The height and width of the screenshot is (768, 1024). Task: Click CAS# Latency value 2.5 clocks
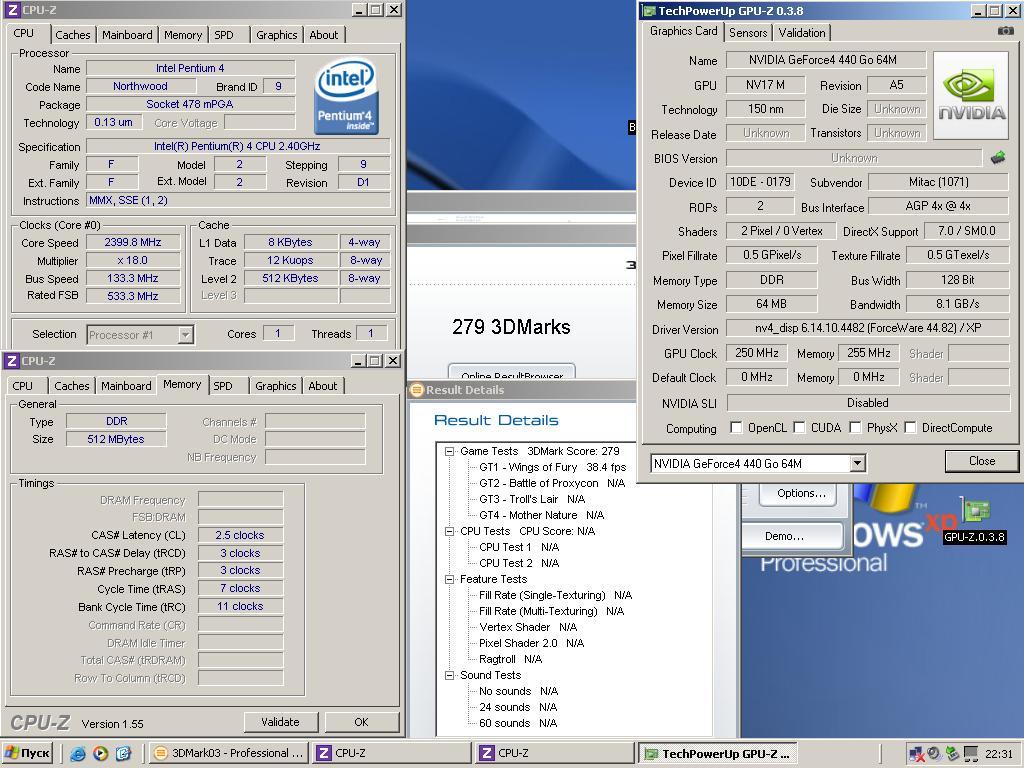click(240, 536)
